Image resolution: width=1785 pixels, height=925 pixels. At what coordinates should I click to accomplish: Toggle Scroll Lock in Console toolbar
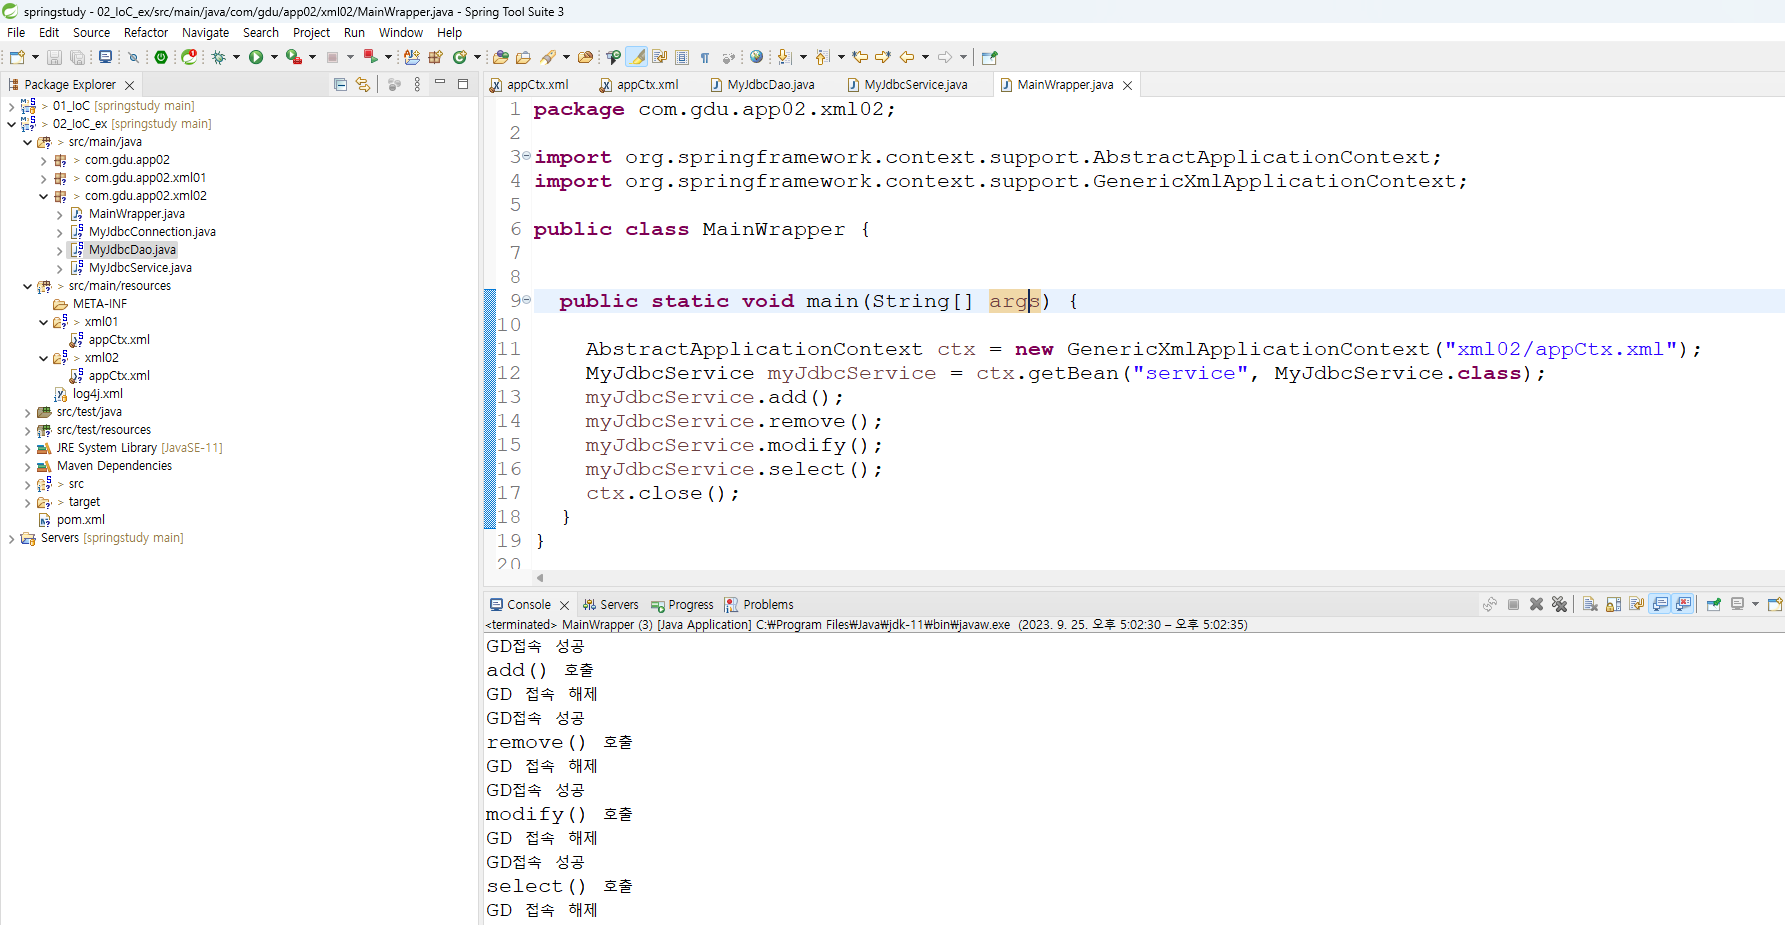click(1613, 604)
